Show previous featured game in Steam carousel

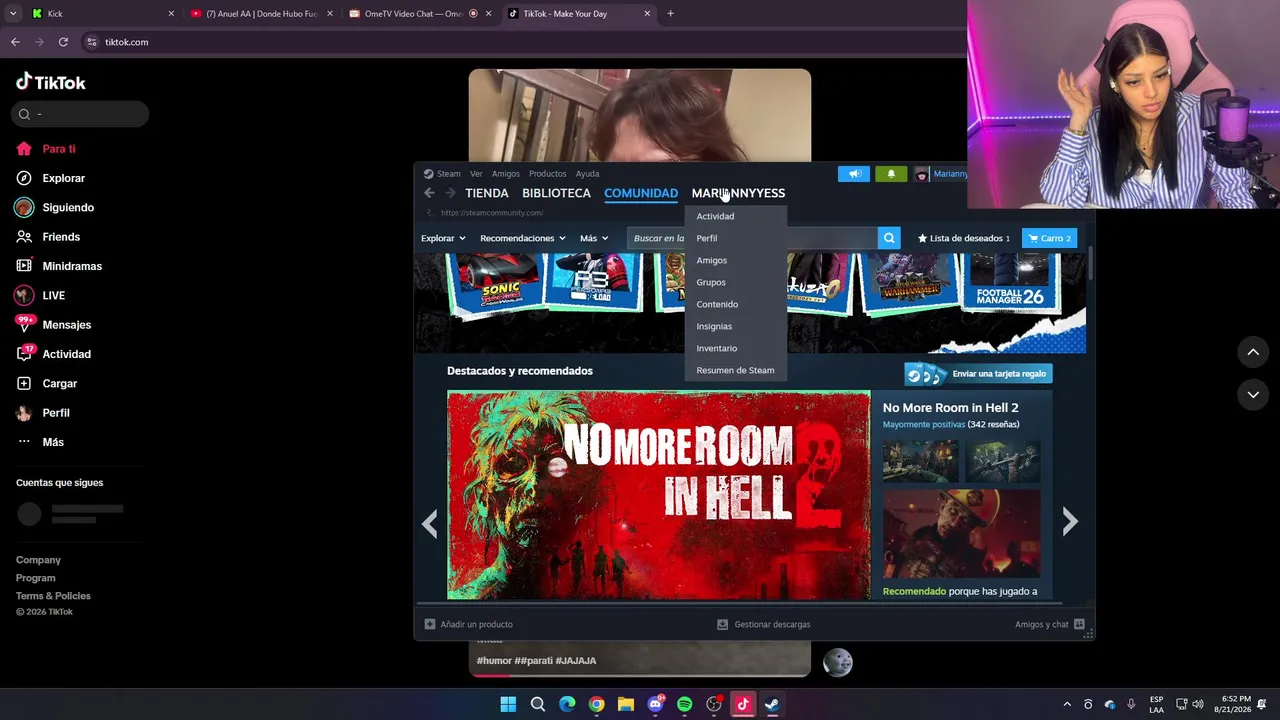(x=430, y=522)
